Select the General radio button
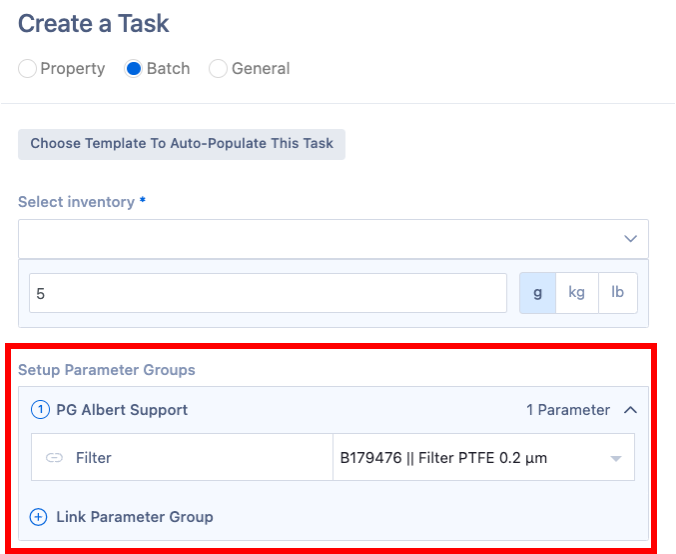 (x=218, y=69)
